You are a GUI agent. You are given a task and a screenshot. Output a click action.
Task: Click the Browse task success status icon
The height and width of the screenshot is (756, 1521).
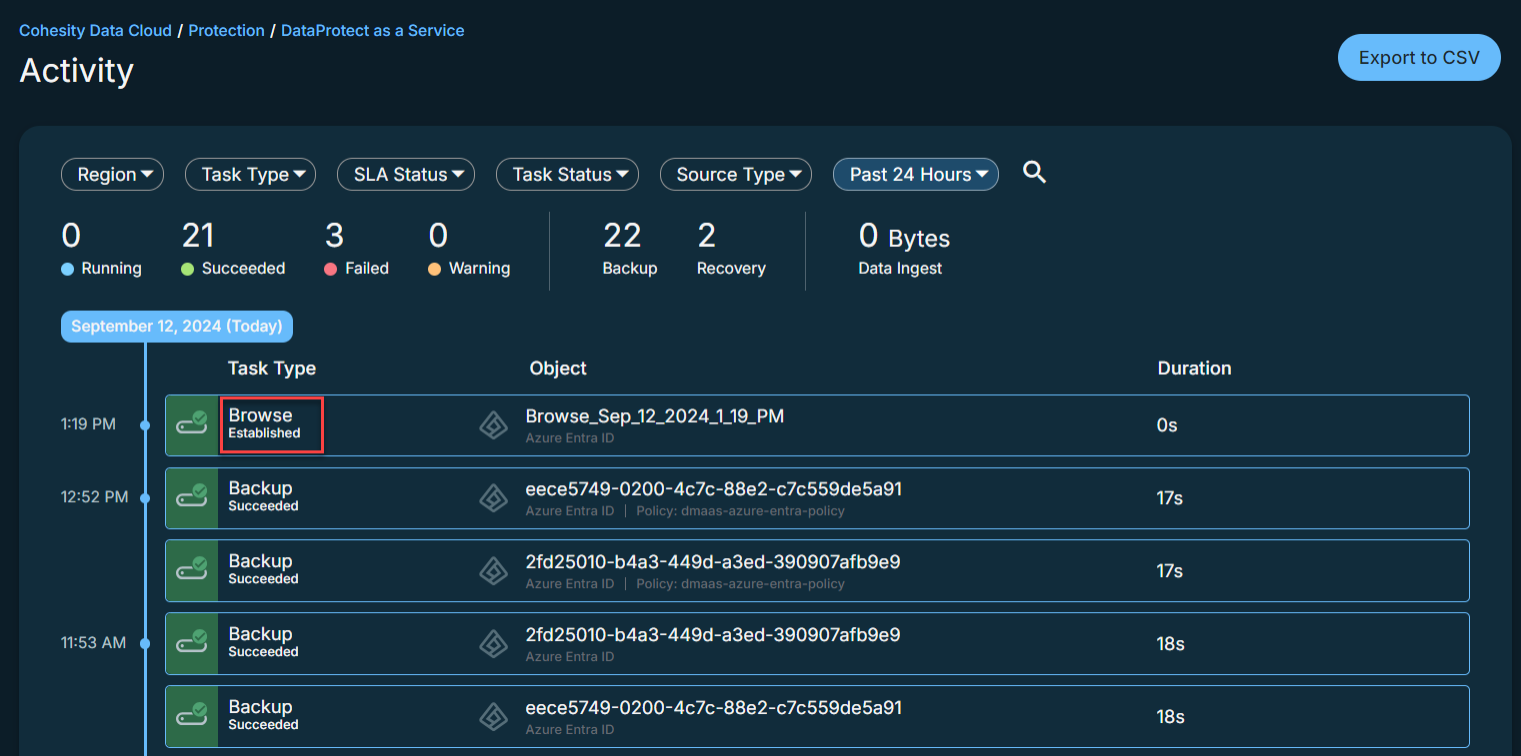(x=191, y=425)
